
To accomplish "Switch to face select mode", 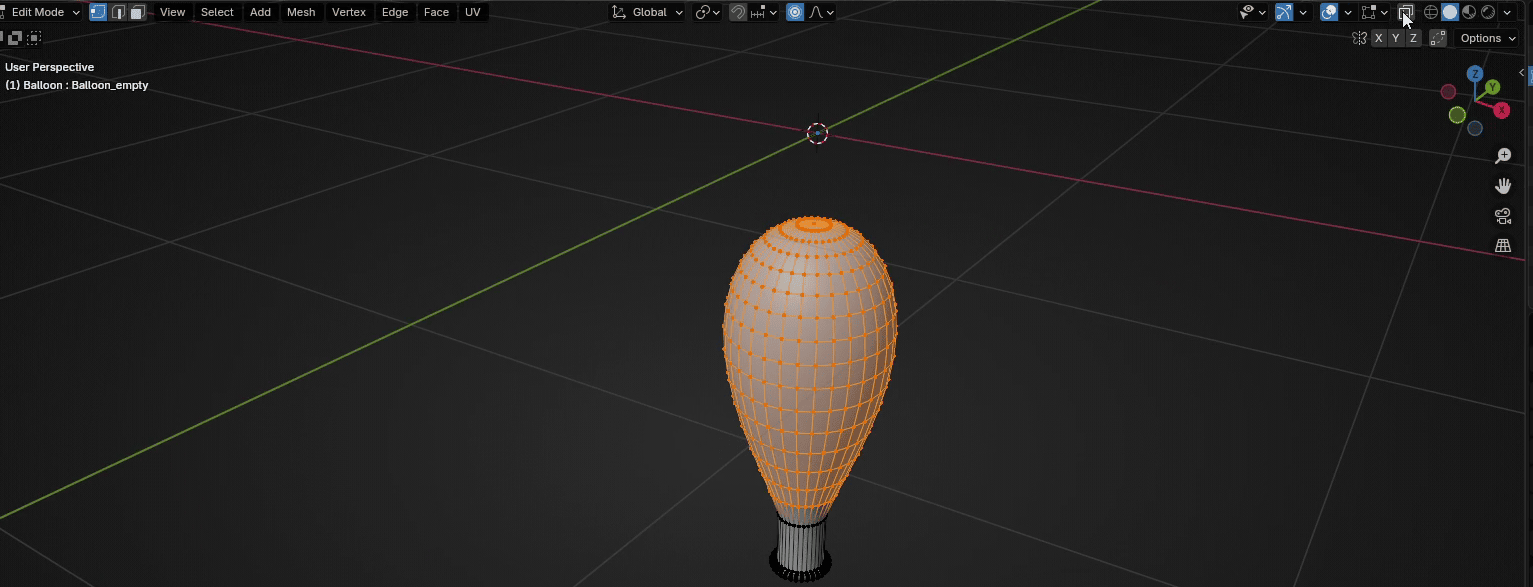I will [x=137, y=12].
